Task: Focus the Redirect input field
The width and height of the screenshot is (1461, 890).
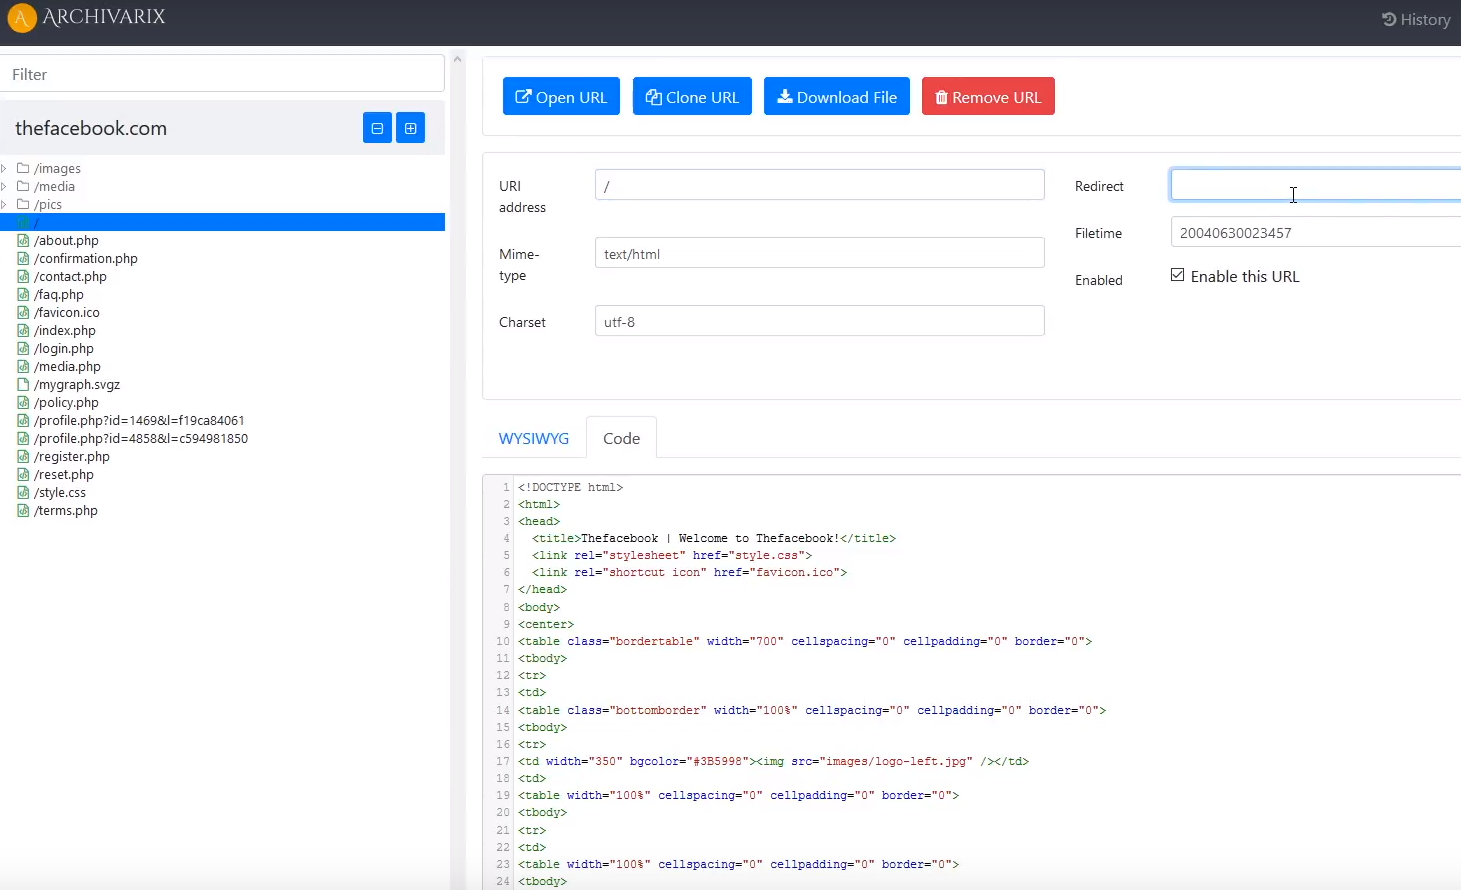Action: [1316, 185]
